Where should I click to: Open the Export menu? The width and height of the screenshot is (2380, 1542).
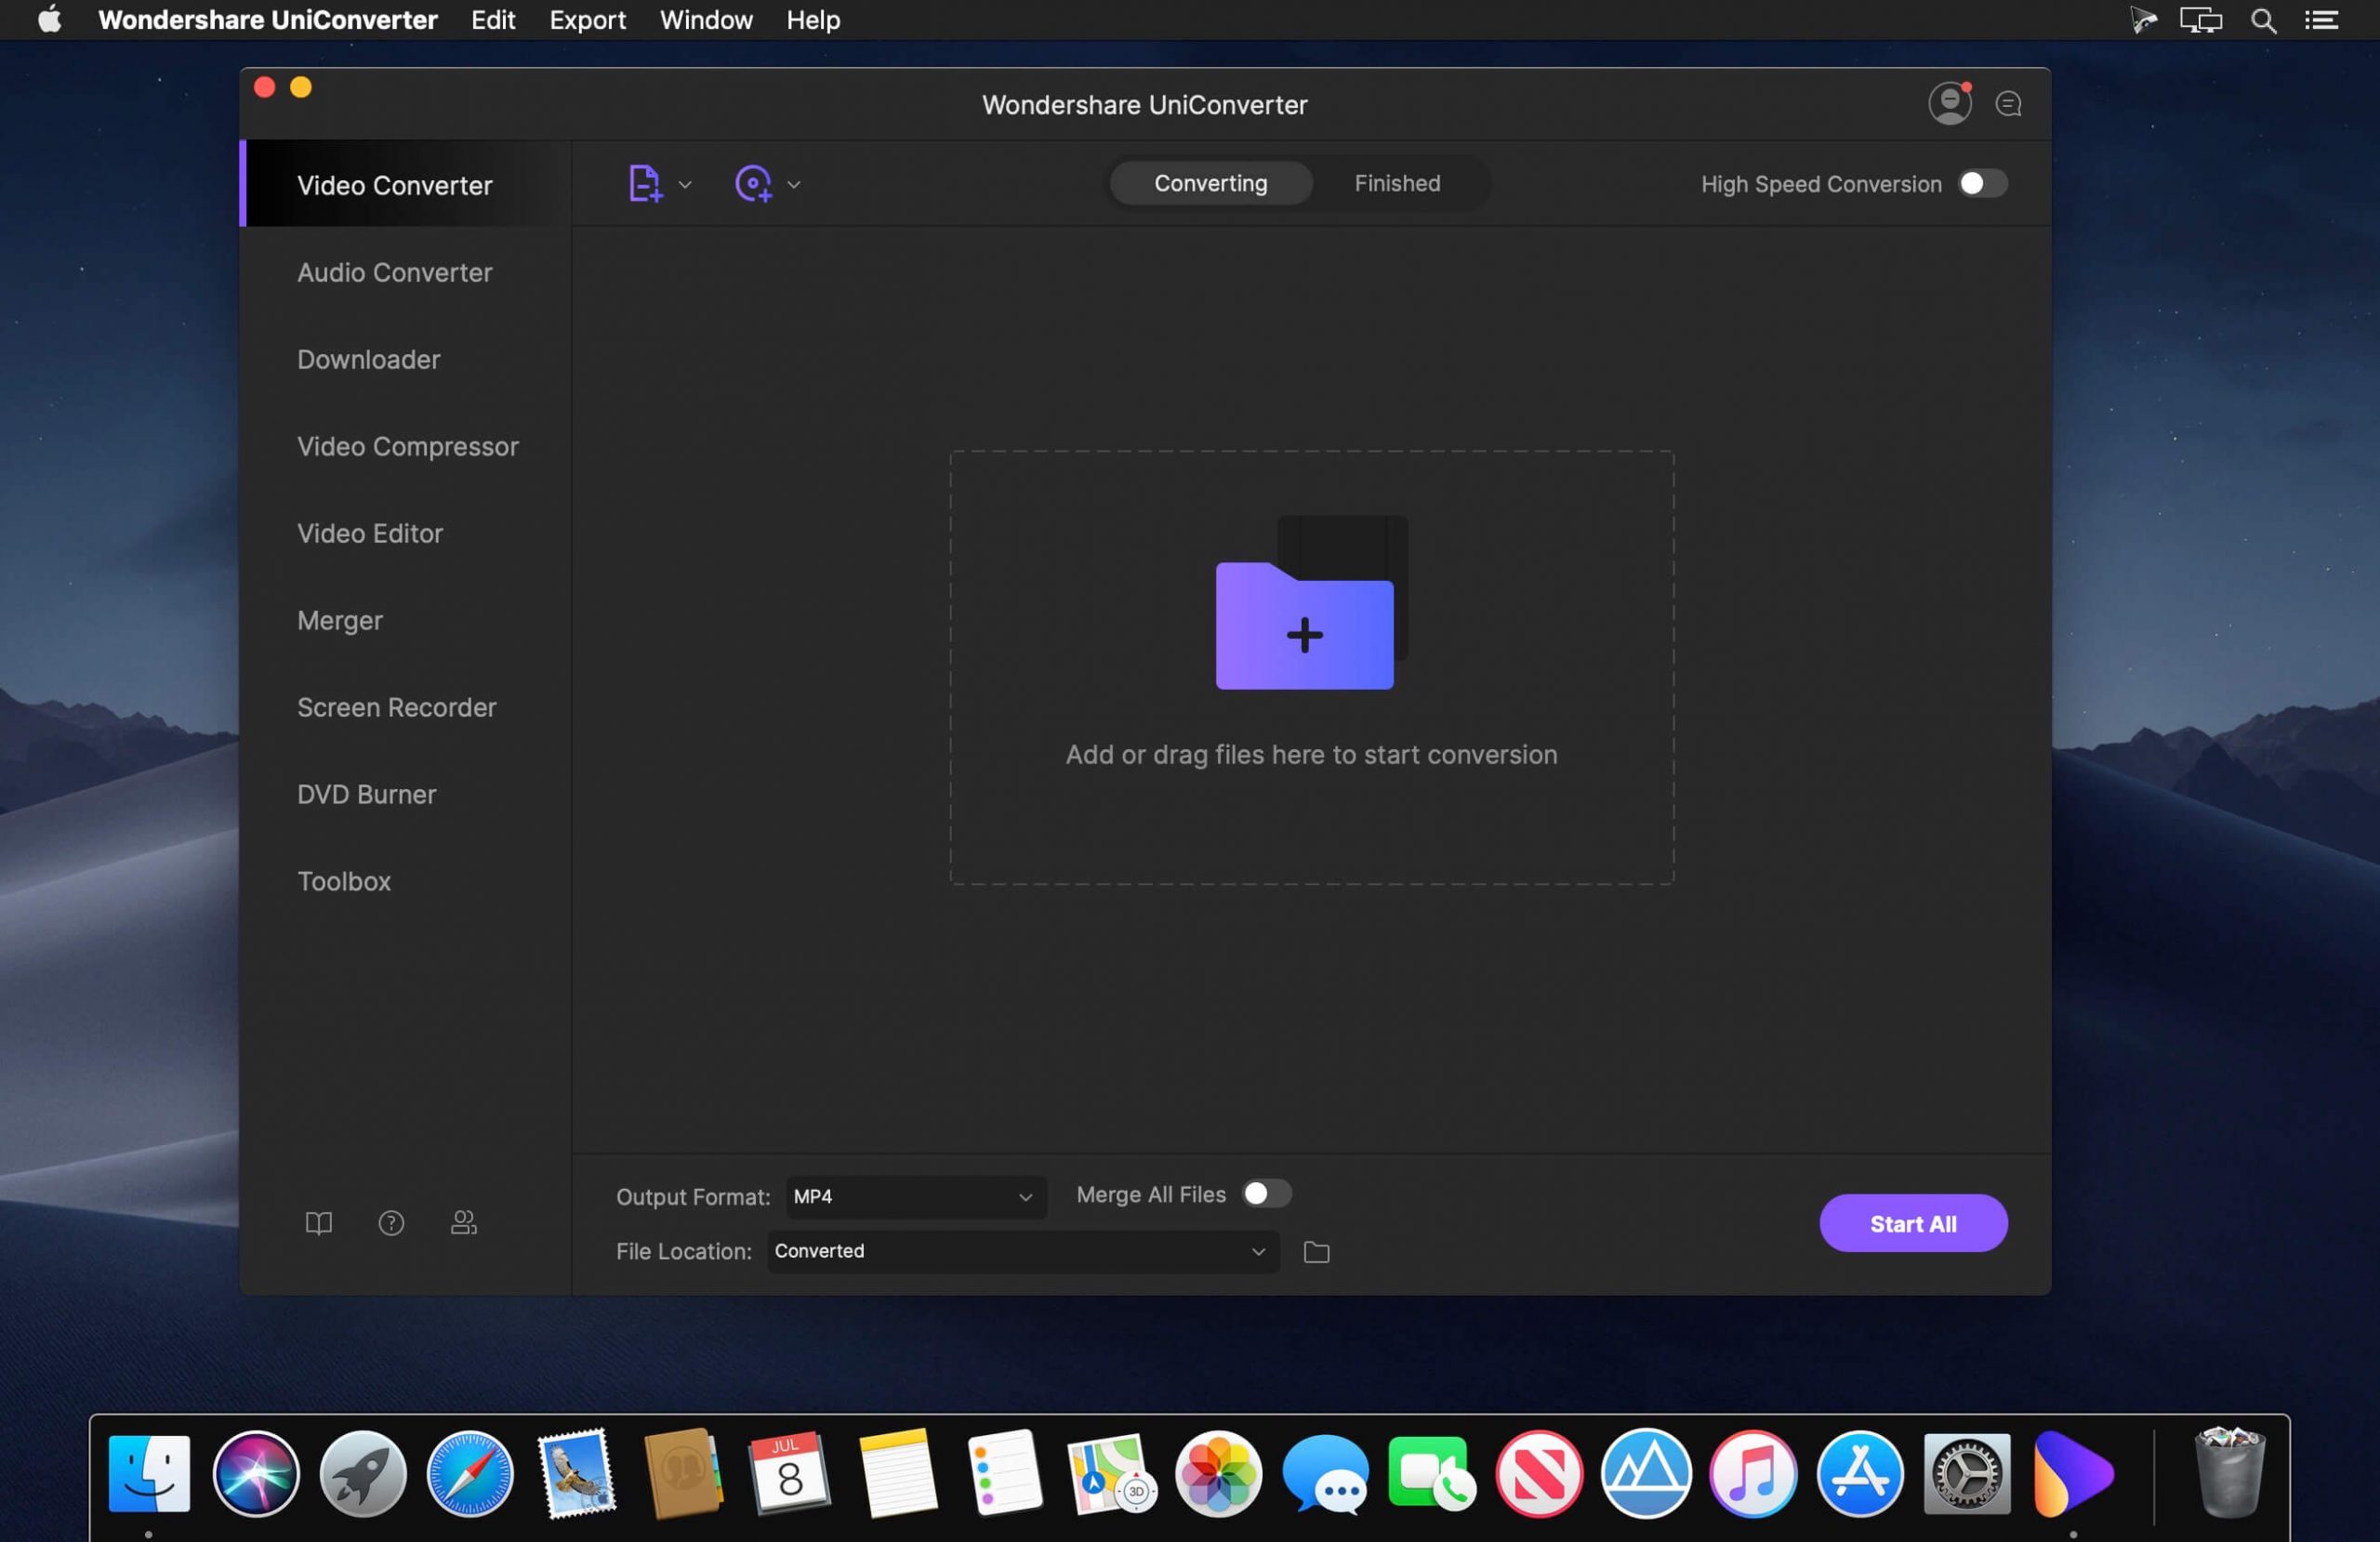pyautogui.click(x=585, y=20)
